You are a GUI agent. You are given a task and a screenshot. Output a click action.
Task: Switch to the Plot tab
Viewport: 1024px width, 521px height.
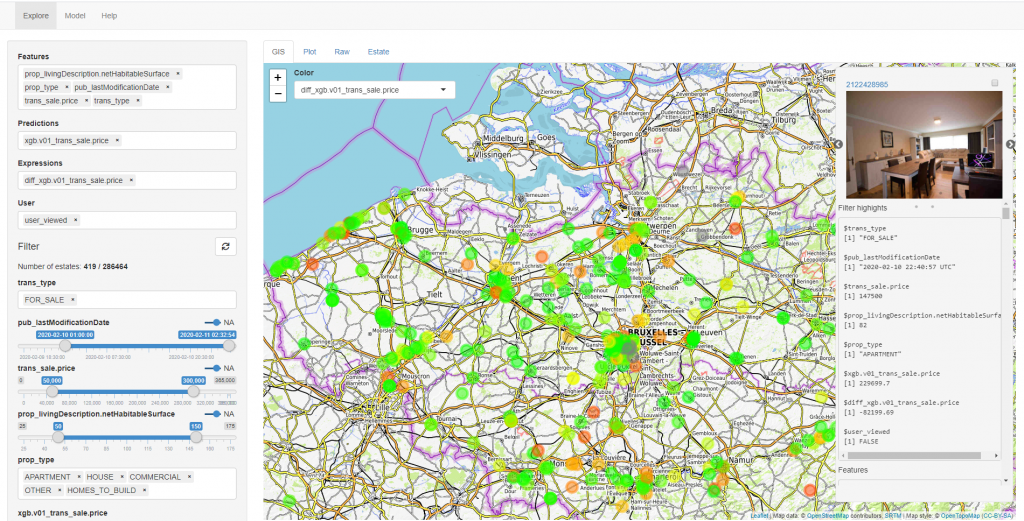tap(310, 52)
